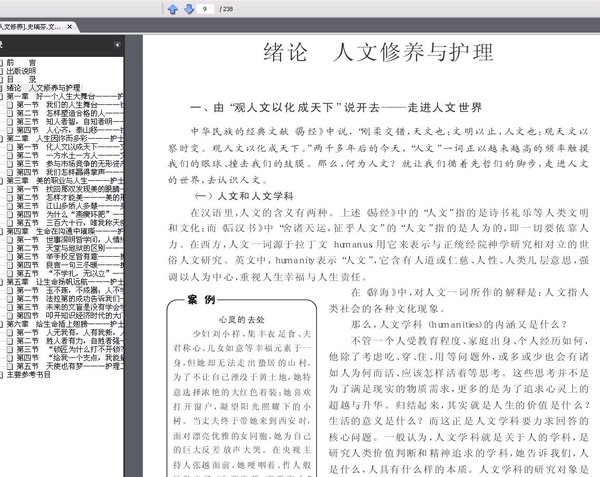Image resolution: width=600 pixels, height=477 pixels.
Task: Open 第五章 让生命扬帆远航 bookmark
Action: coord(65,282)
